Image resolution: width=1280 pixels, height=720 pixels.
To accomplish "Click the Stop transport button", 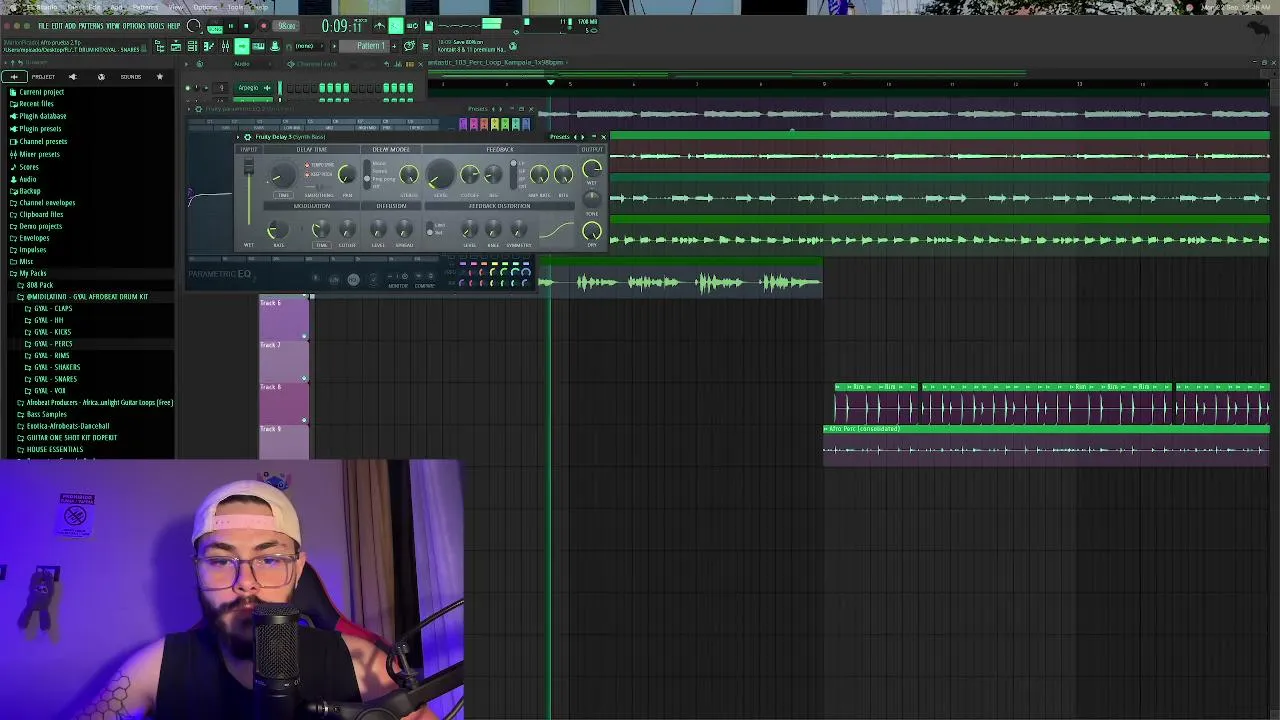I will coord(246,26).
